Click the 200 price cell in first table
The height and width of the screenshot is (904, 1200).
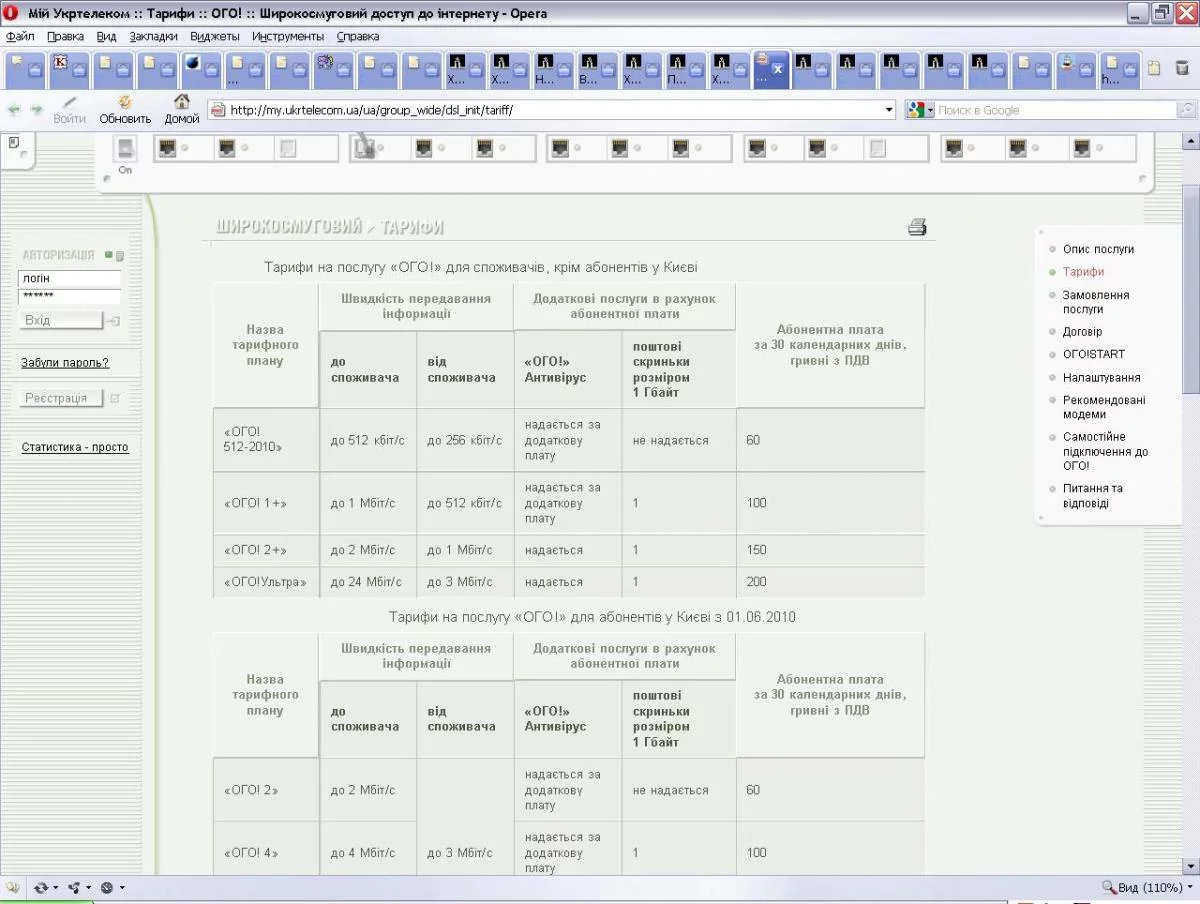pyautogui.click(x=830, y=582)
